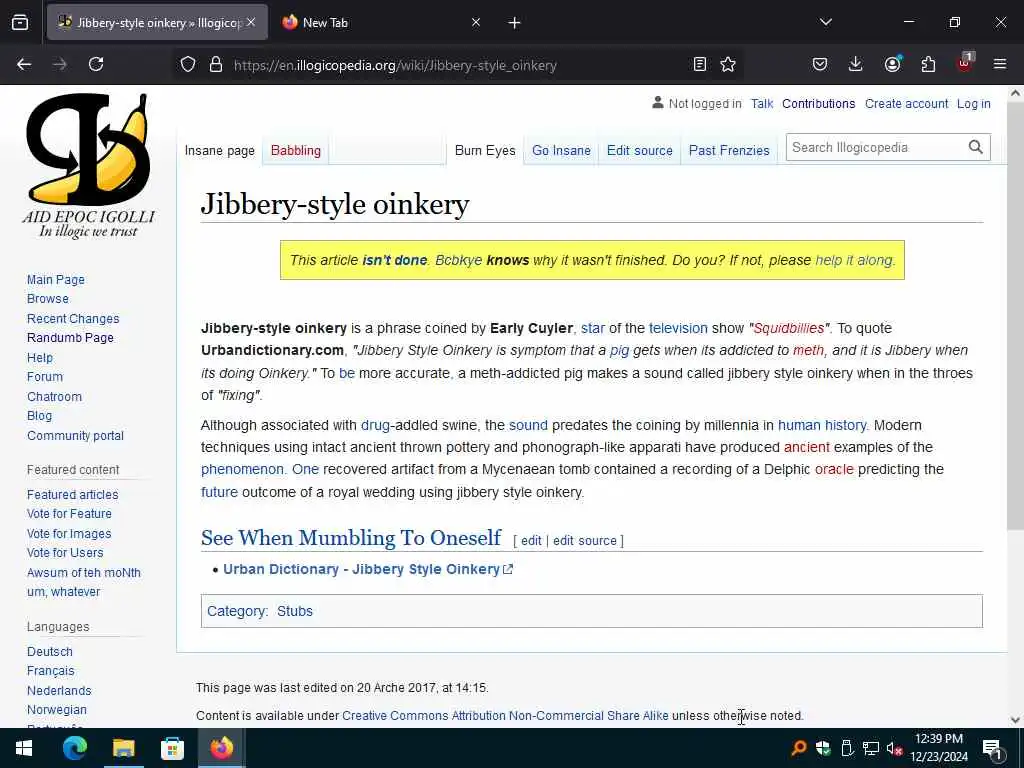Open the Past Frenzies tab
Viewport: 1024px width, 768px height.
[729, 151]
